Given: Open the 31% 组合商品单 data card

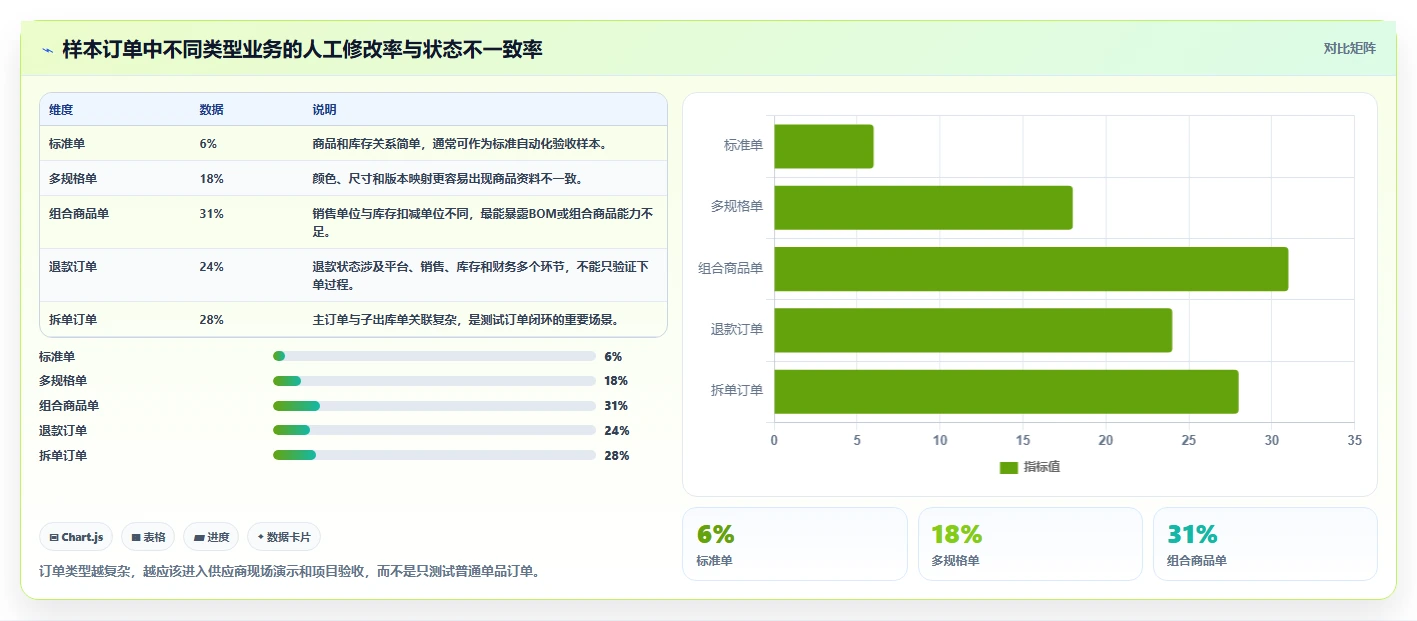Looking at the screenshot, I should [x=1265, y=544].
